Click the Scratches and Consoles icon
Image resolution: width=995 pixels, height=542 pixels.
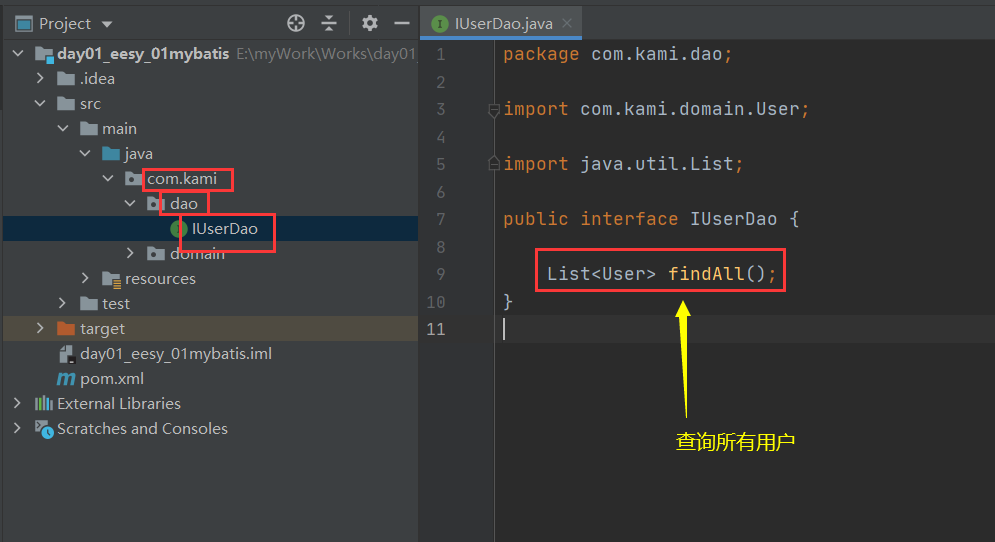click(44, 429)
